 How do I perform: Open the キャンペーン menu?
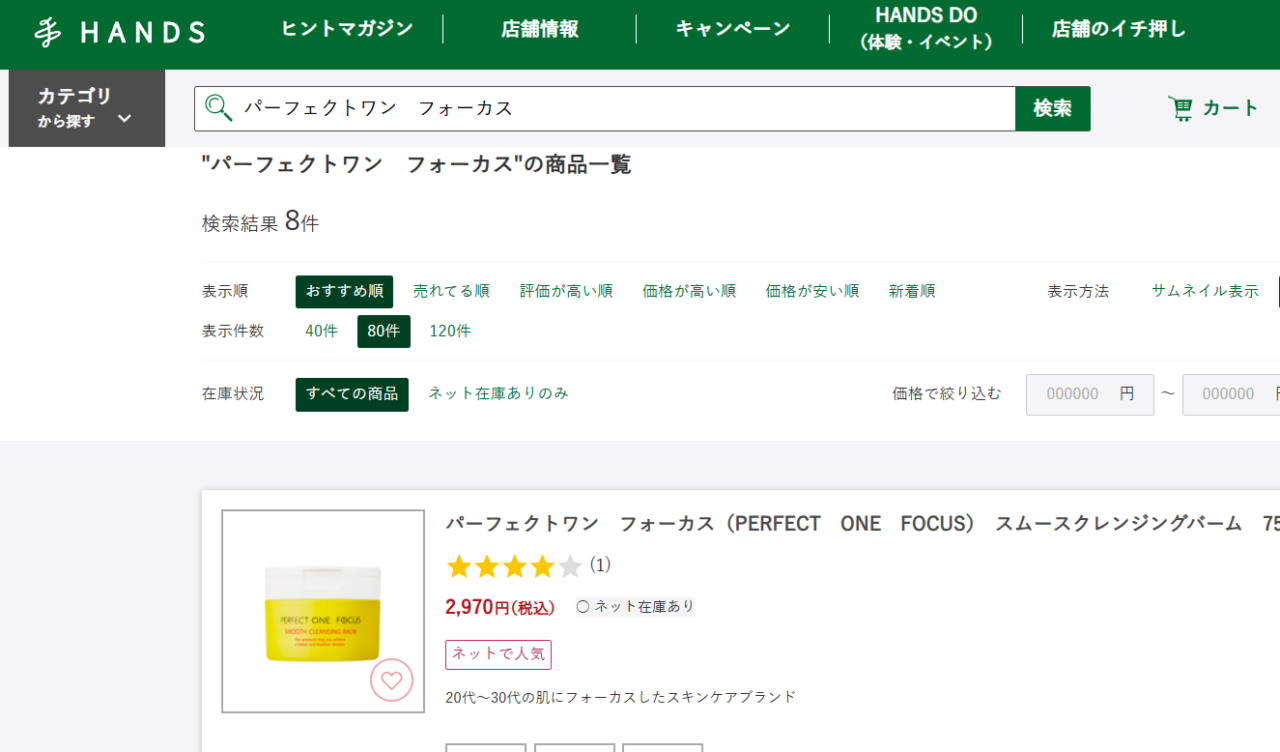[733, 29]
